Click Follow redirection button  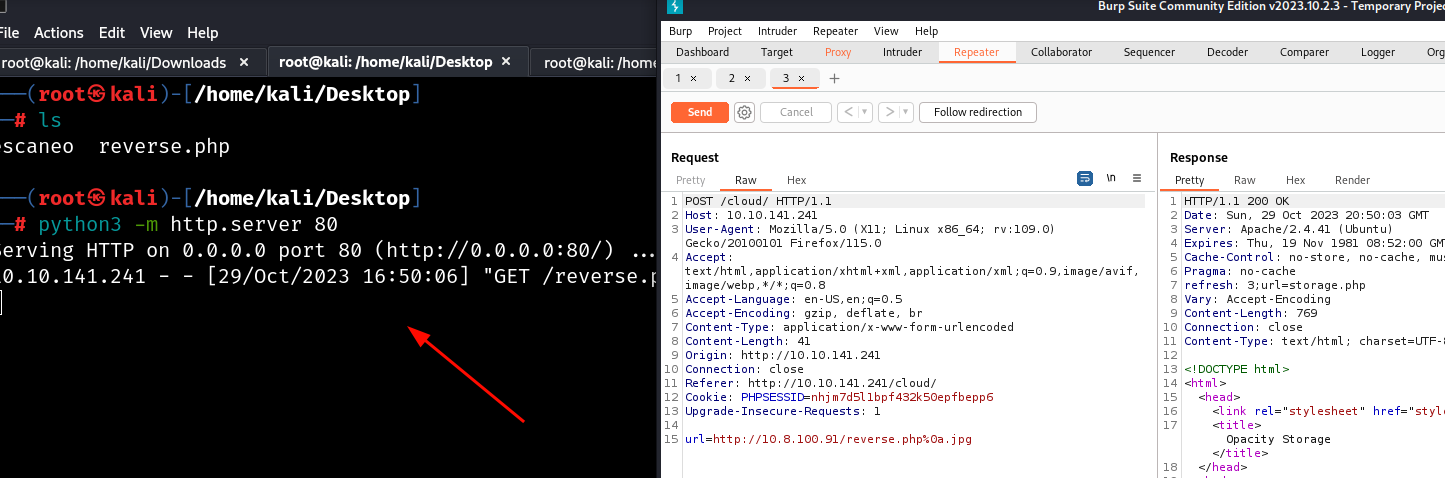click(x=978, y=112)
